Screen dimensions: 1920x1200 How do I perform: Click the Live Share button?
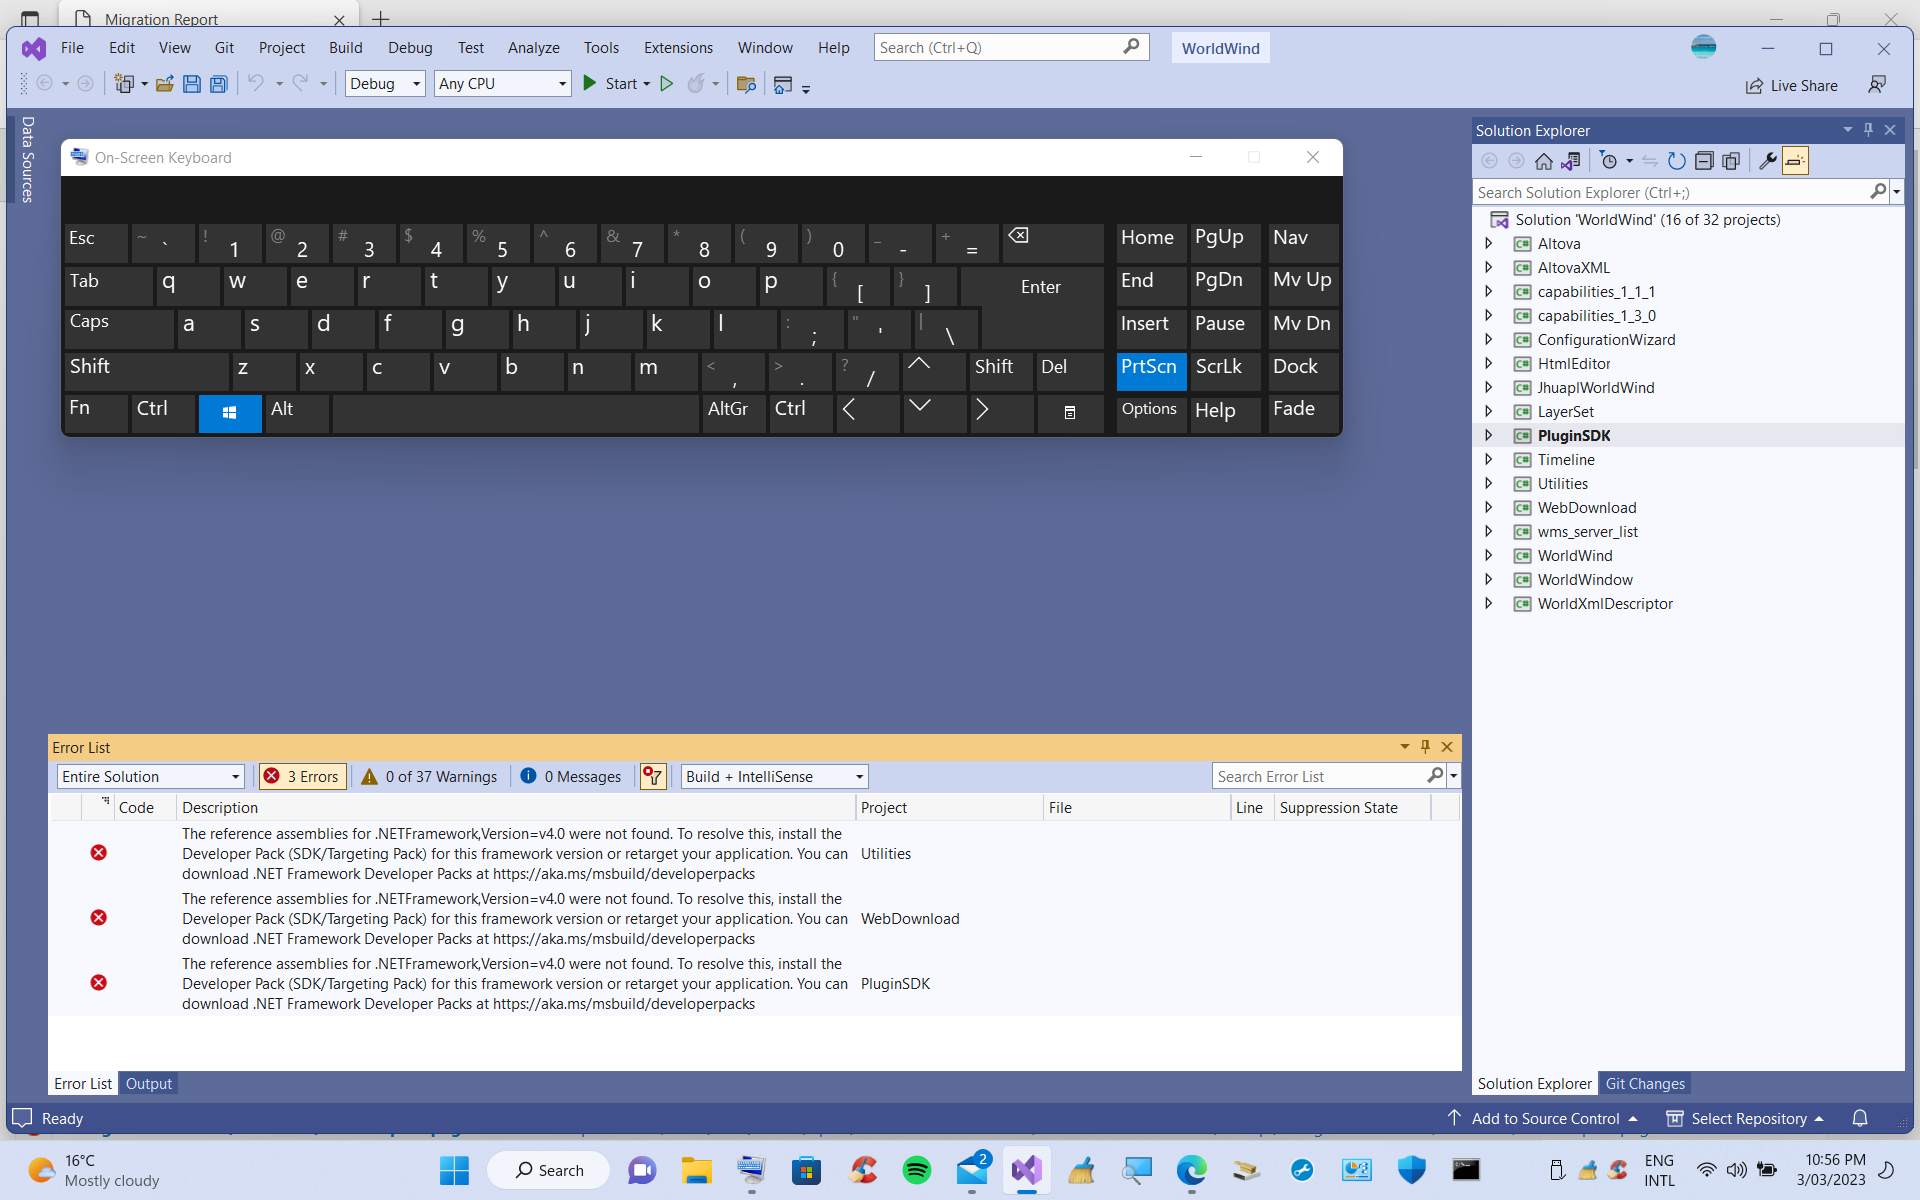coord(1792,85)
